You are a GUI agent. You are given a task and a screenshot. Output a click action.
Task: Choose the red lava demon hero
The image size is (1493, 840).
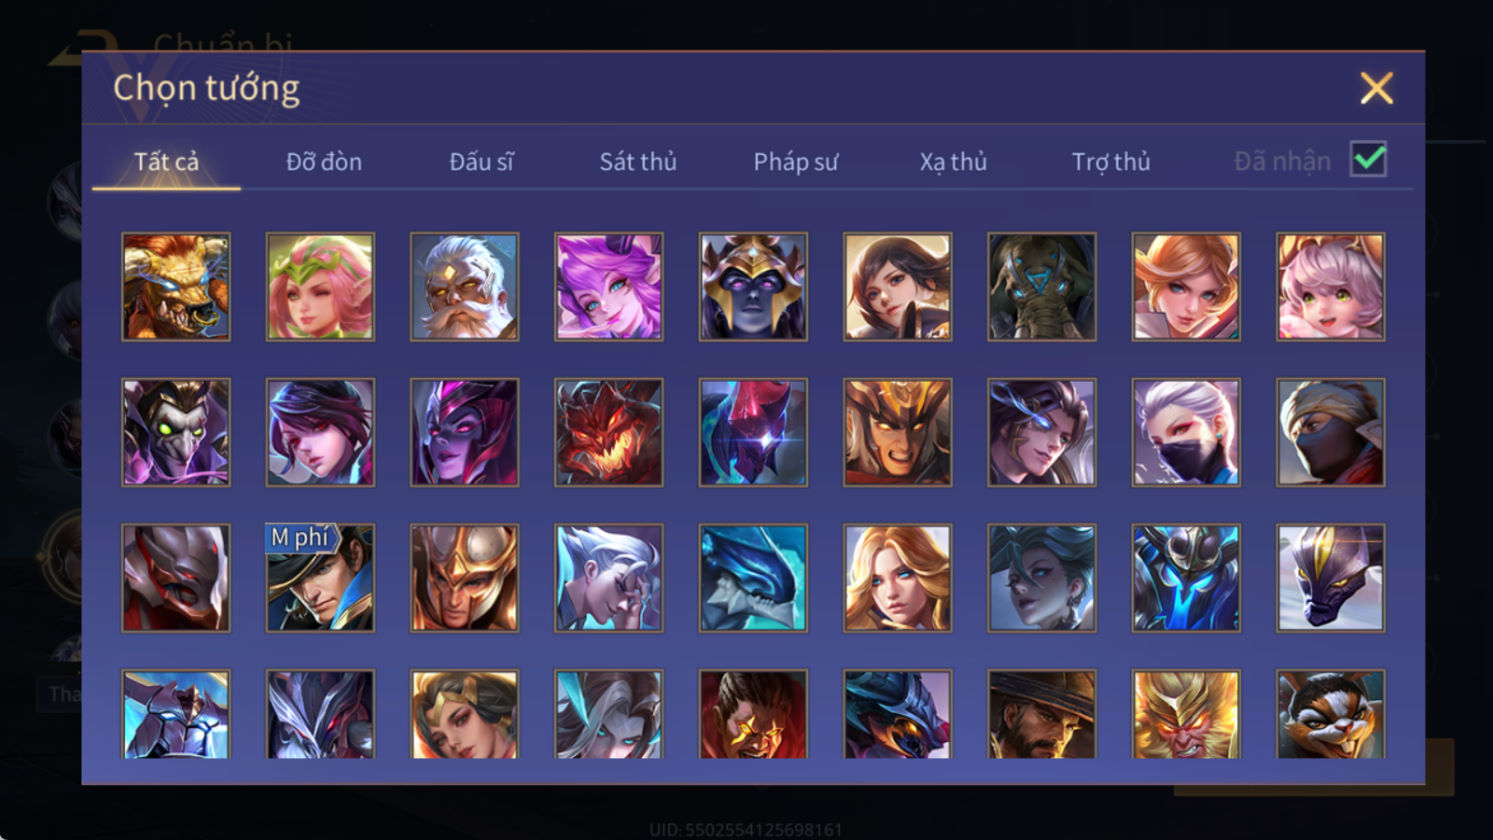coord(608,432)
